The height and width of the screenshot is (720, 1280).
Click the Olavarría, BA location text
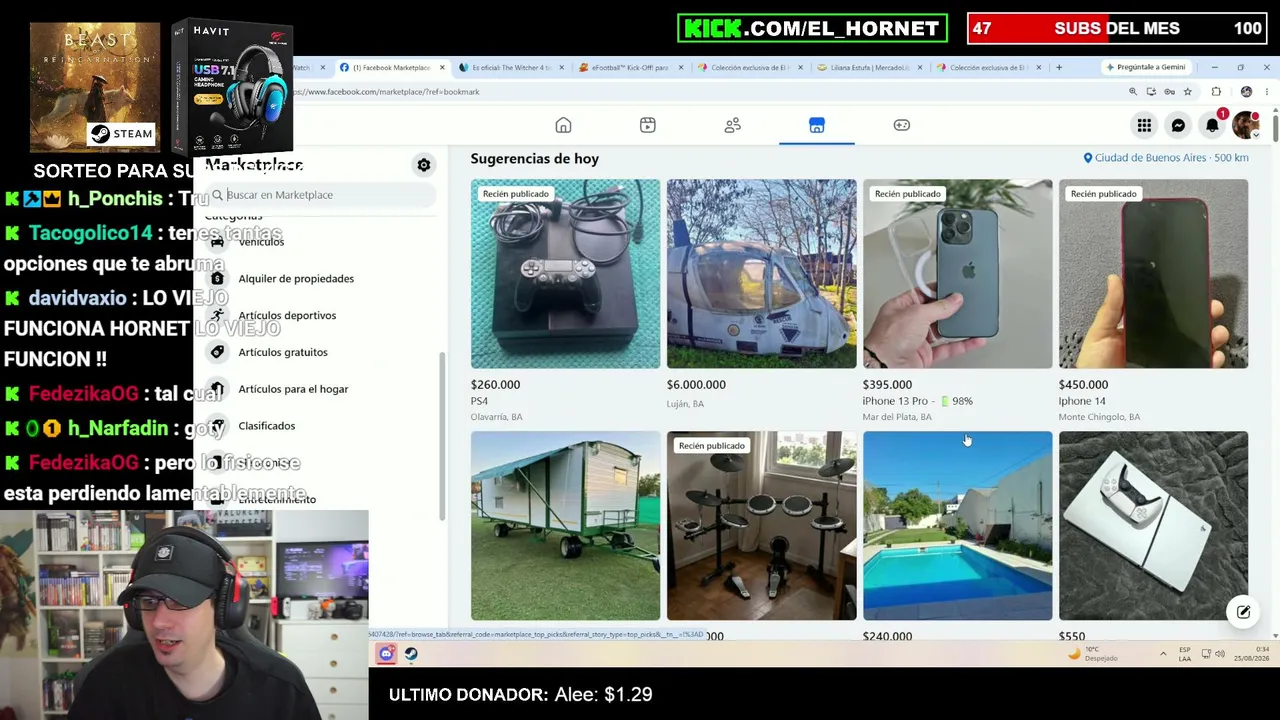497,417
